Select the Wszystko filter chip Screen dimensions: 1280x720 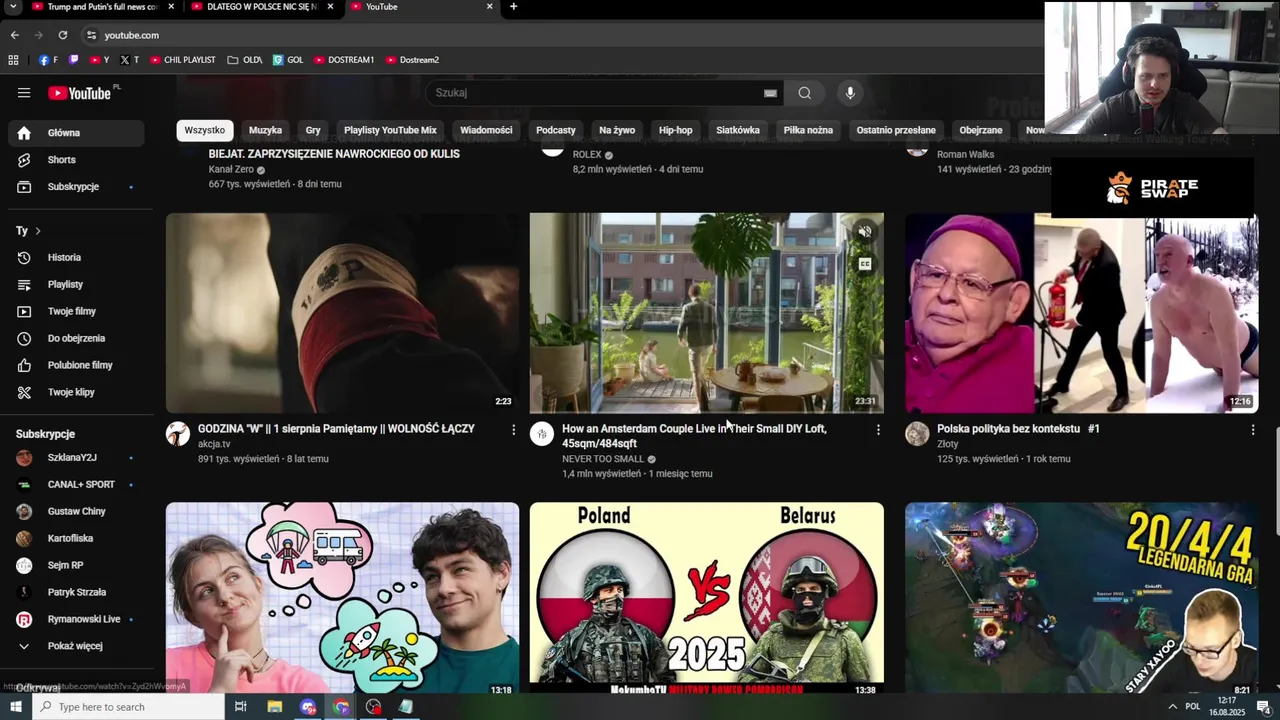pos(205,130)
